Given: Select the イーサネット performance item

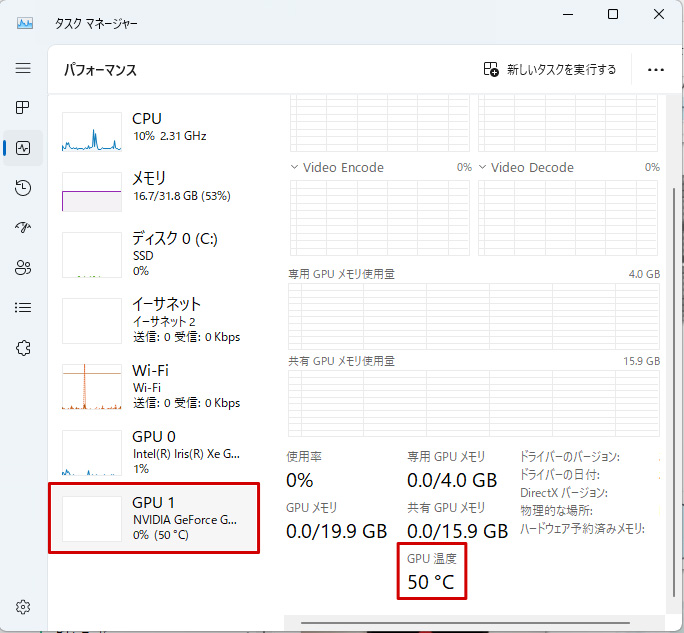Looking at the screenshot, I should (154, 319).
